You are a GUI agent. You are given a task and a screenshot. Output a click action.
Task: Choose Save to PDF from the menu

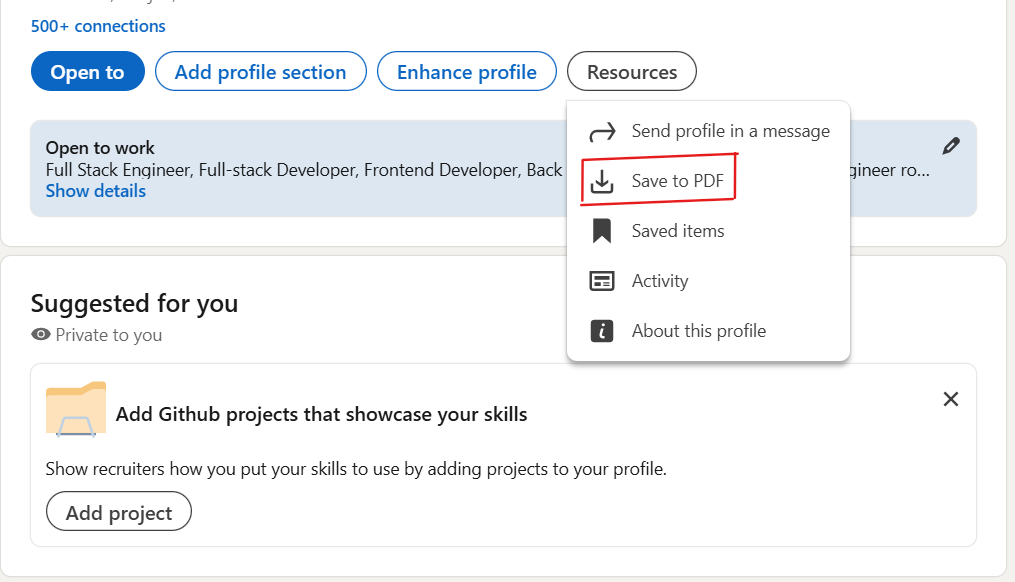pyautogui.click(x=674, y=180)
